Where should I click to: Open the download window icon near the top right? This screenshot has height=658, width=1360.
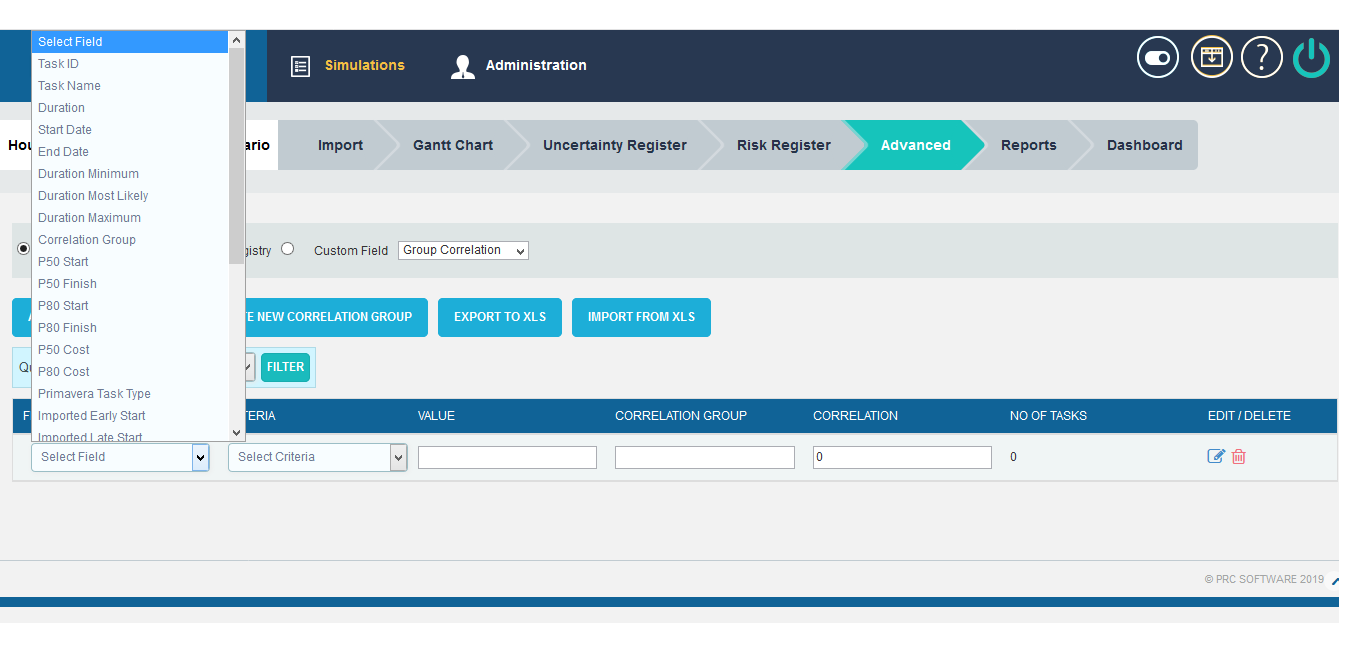[x=1211, y=57]
